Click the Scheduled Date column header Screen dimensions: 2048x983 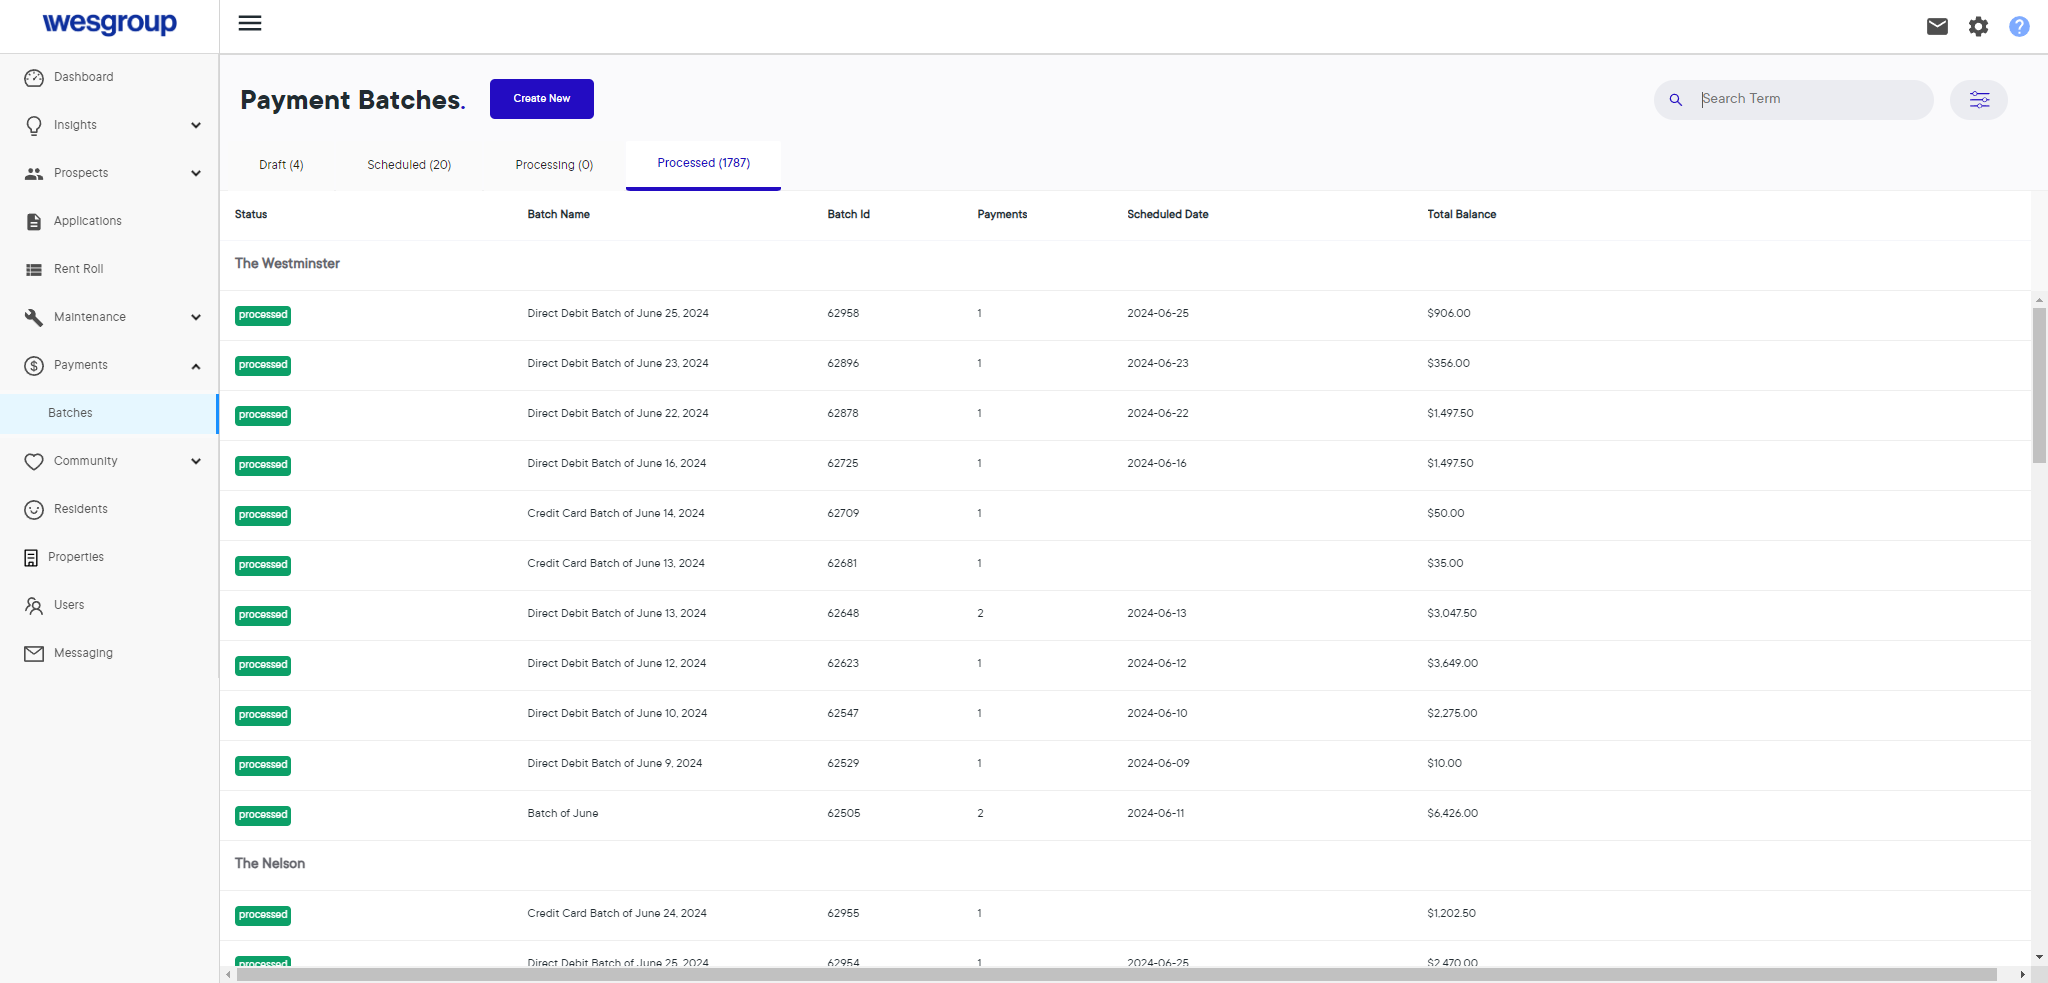point(1167,214)
